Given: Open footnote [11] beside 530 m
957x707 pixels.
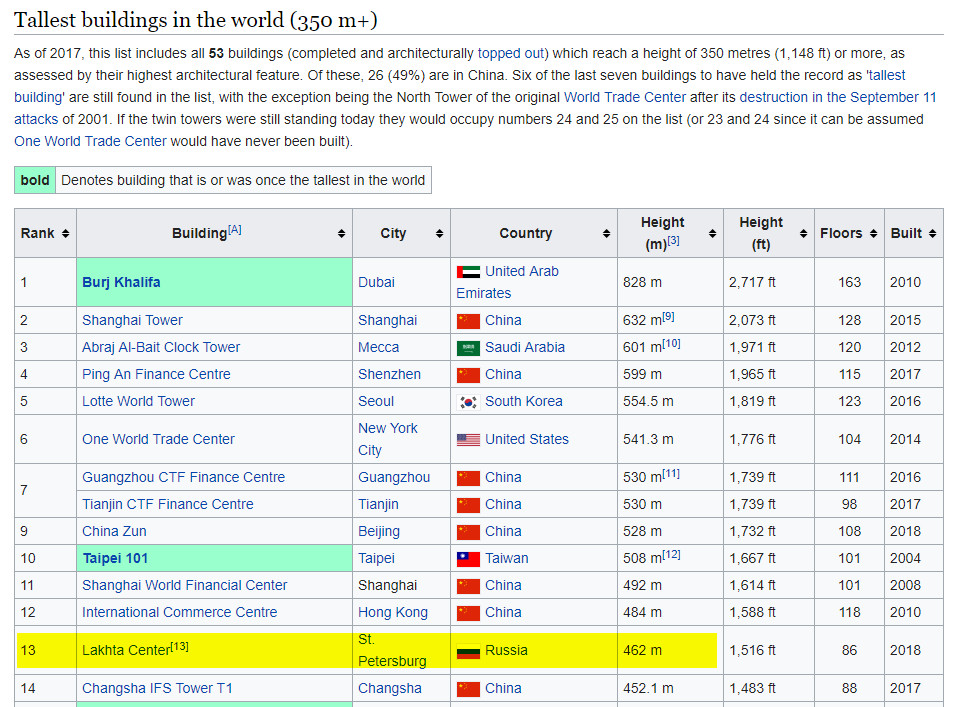Looking at the screenshot, I should (x=671, y=473).
